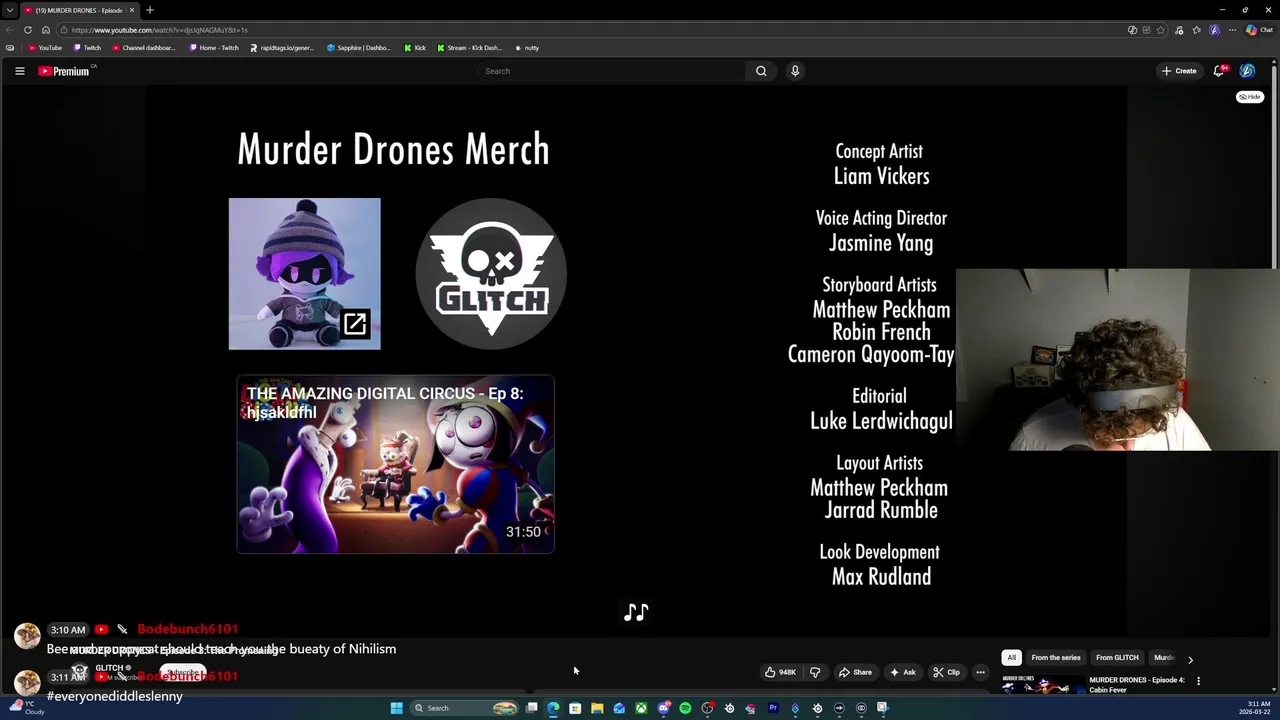
Task: Click the Ask button
Action: point(902,672)
